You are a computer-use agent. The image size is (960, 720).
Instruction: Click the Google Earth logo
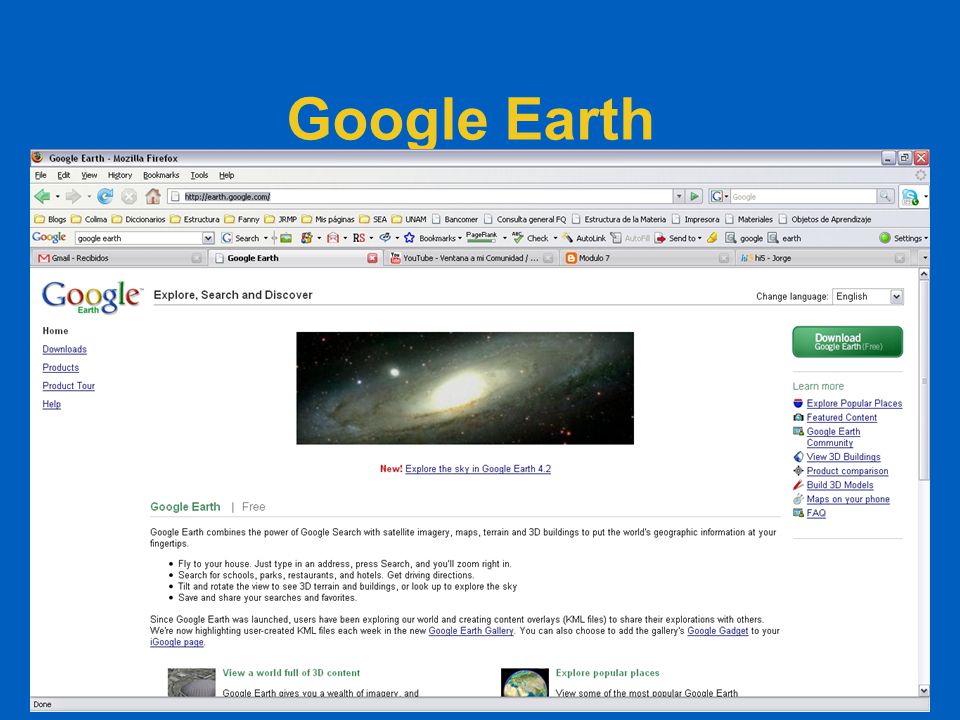(x=92, y=297)
